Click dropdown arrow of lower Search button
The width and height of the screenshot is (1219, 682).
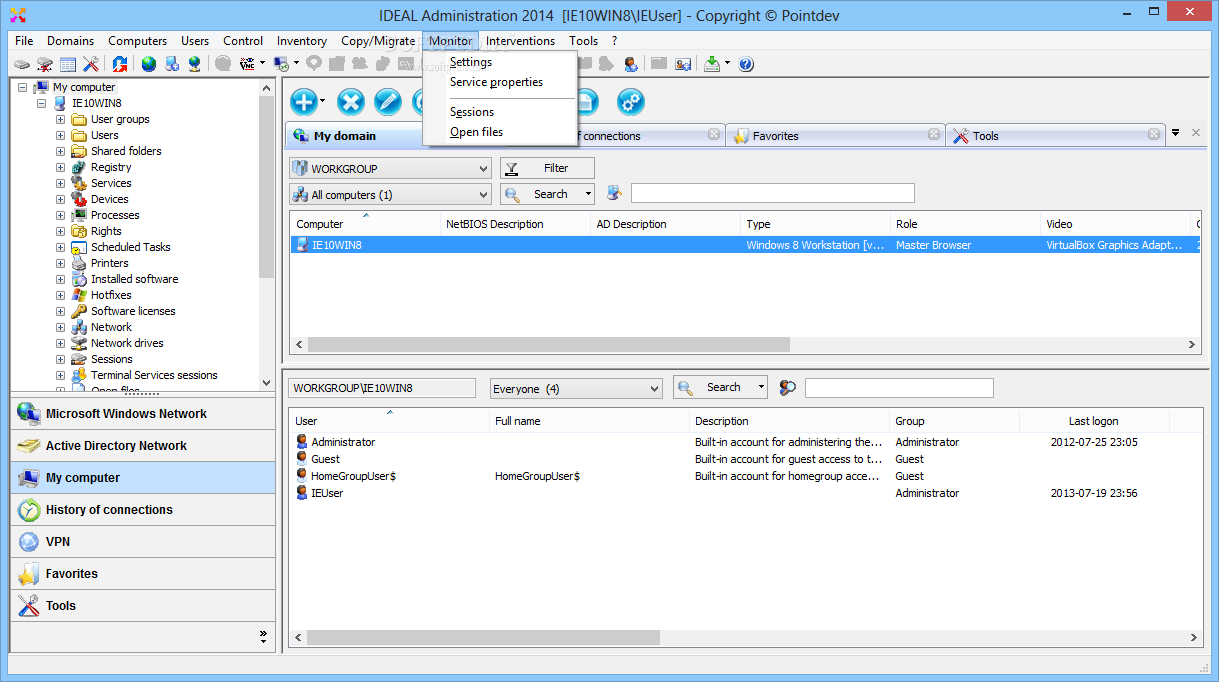click(761, 387)
